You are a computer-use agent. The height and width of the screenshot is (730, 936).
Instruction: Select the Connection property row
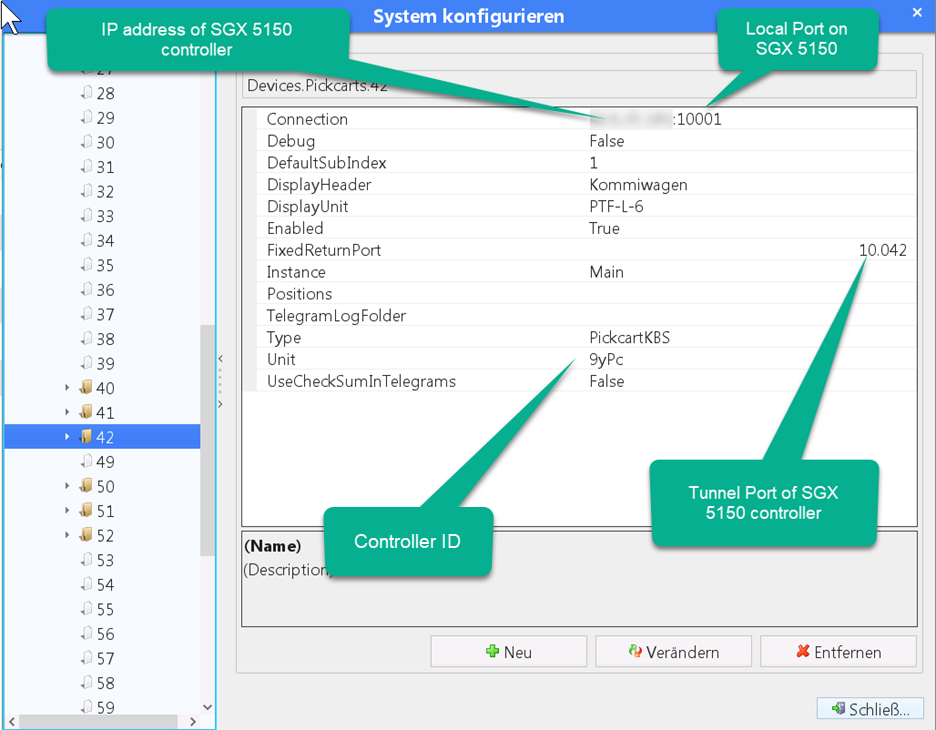[x=580, y=119]
